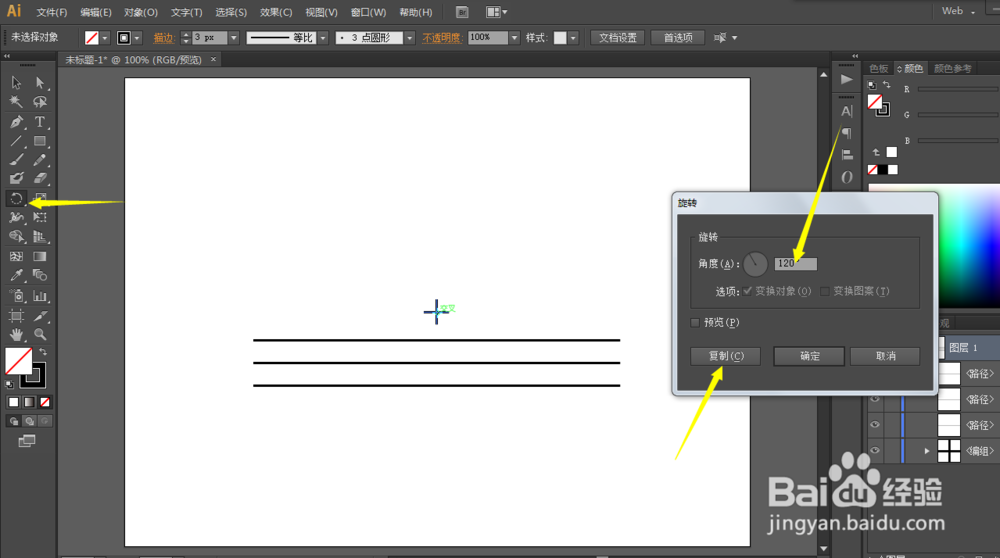Open the OpenType panel icon

(x=846, y=177)
